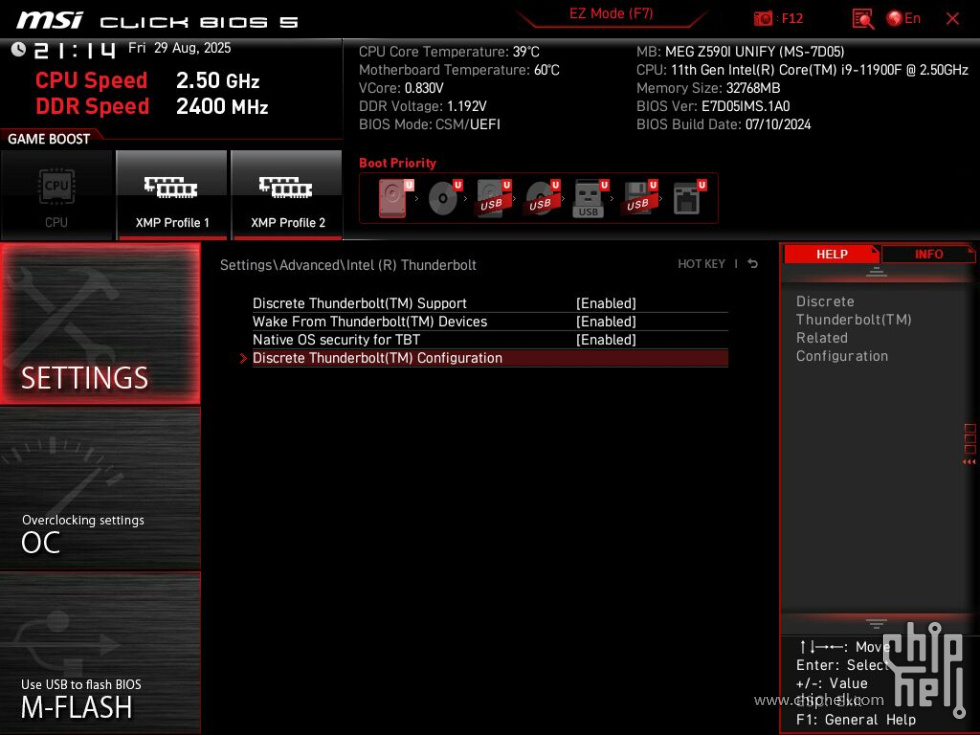Click the +/-: Value key hint
The height and width of the screenshot is (735, 980).
(x=831, y=684)
